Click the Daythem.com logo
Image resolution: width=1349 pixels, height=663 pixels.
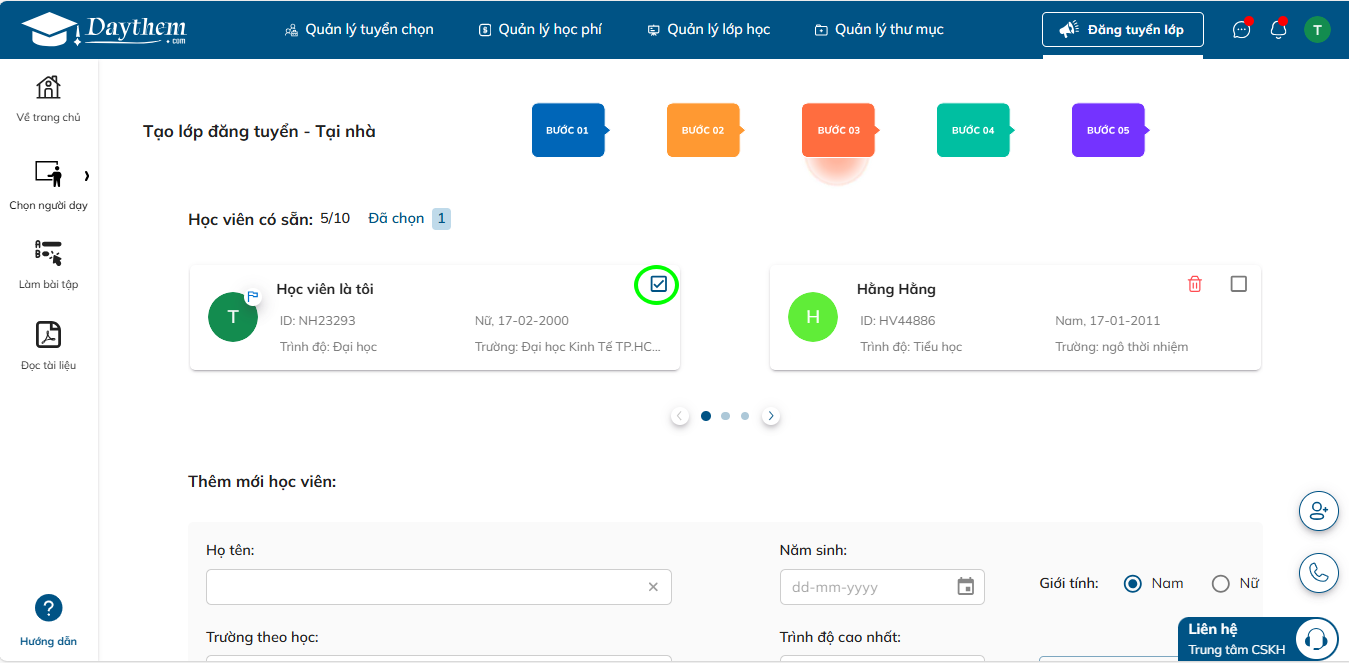103,29
